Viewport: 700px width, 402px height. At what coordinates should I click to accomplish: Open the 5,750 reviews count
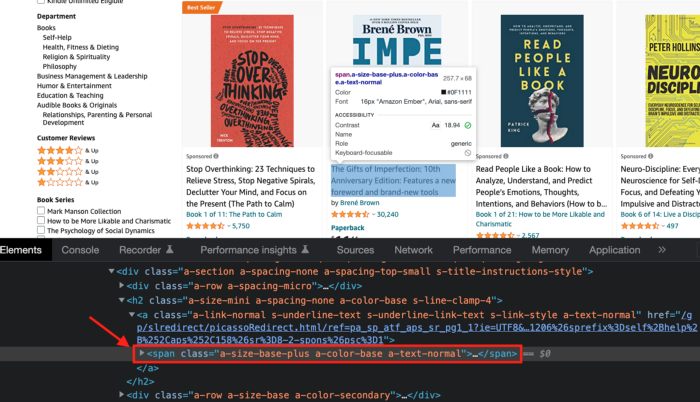241,226
